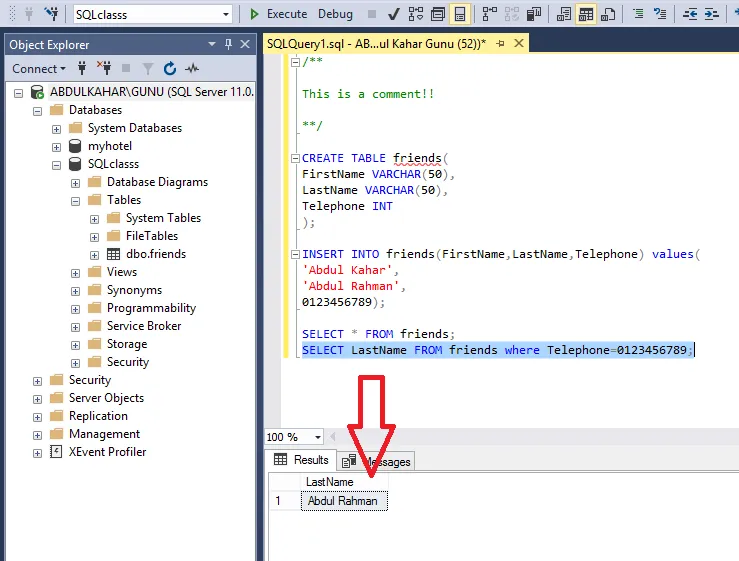Expand the Programmability folder

tap(75, 309)
